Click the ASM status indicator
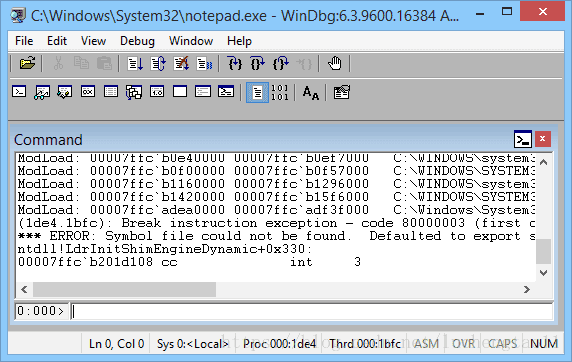The image size is (572, 362). [x=426, y=344]
